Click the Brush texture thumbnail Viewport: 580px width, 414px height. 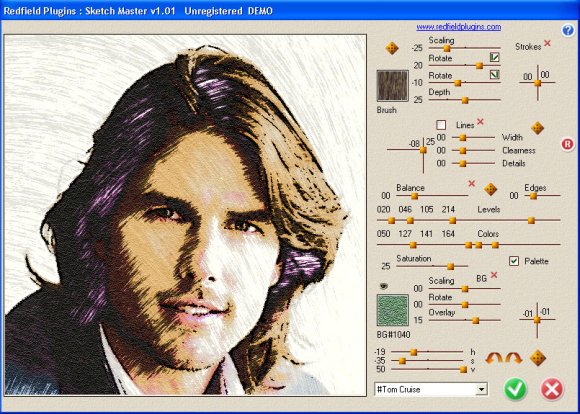pyautogui.click(x=392, y=85)
